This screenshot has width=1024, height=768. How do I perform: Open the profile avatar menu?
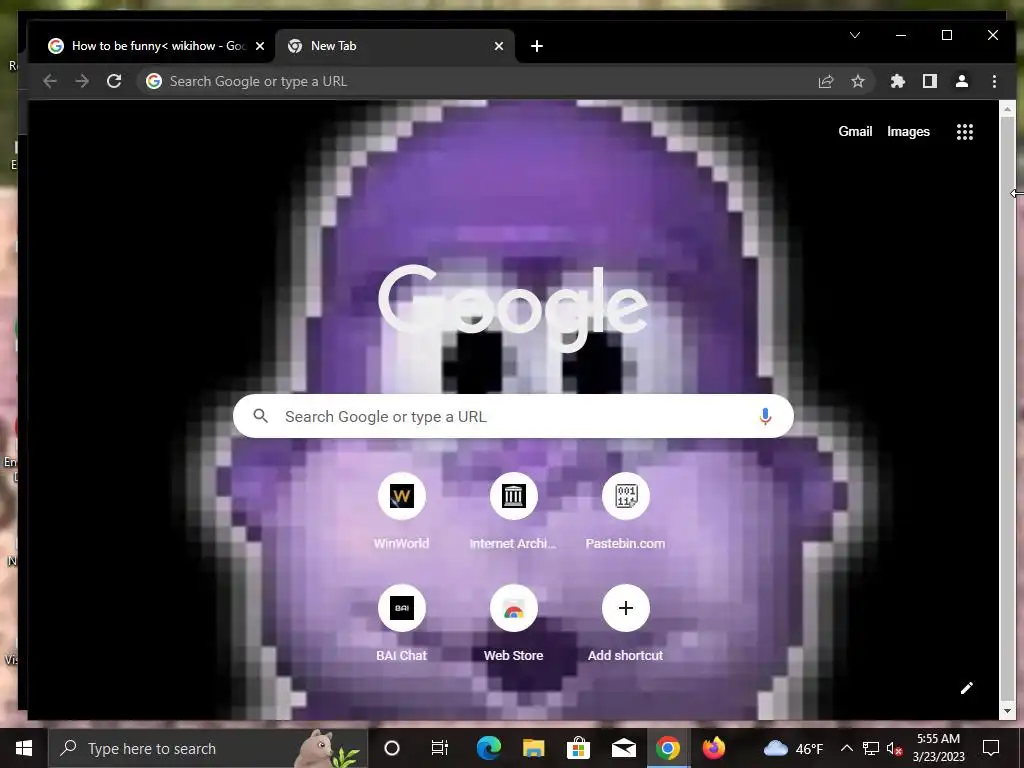coord(962,81)
